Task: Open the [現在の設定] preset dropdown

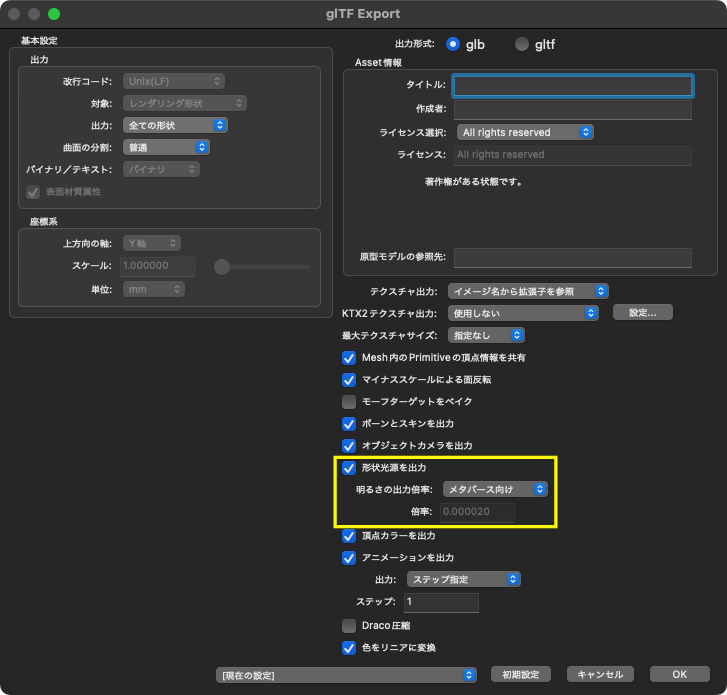Action: 346,675
